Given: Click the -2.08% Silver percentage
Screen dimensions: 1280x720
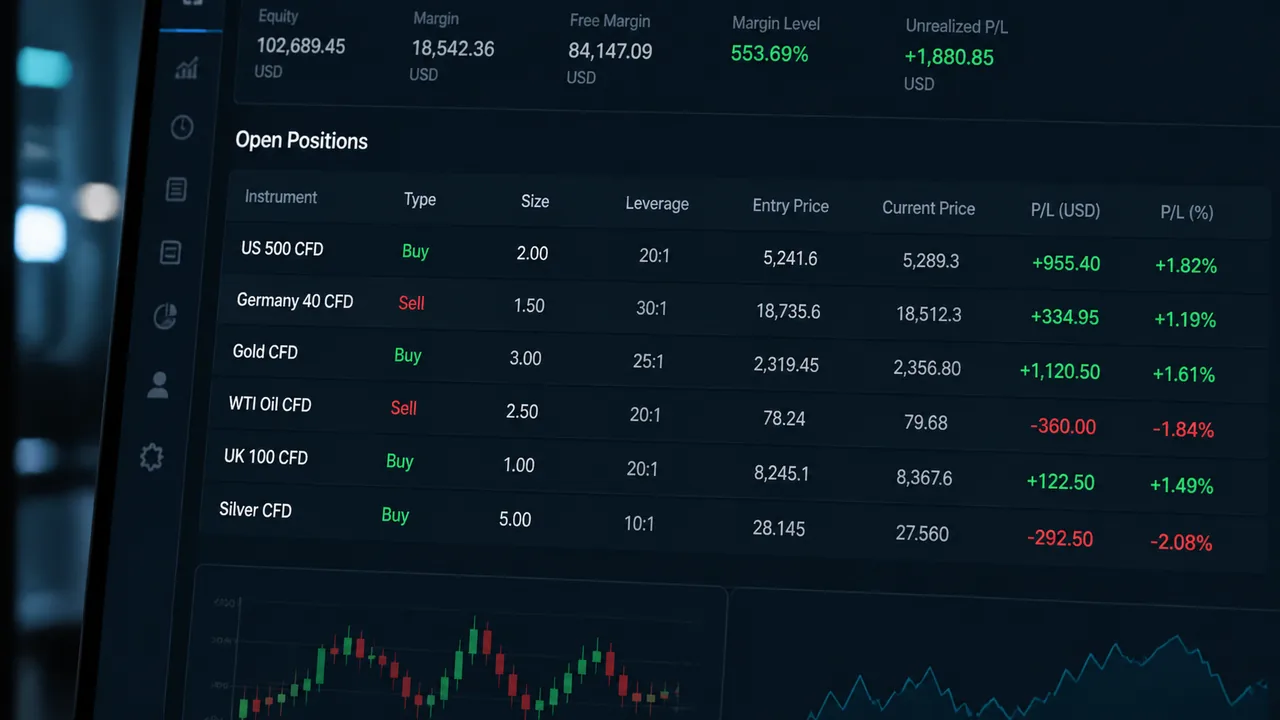Looking at the screenshot, I should click(x=1181, y=543).
